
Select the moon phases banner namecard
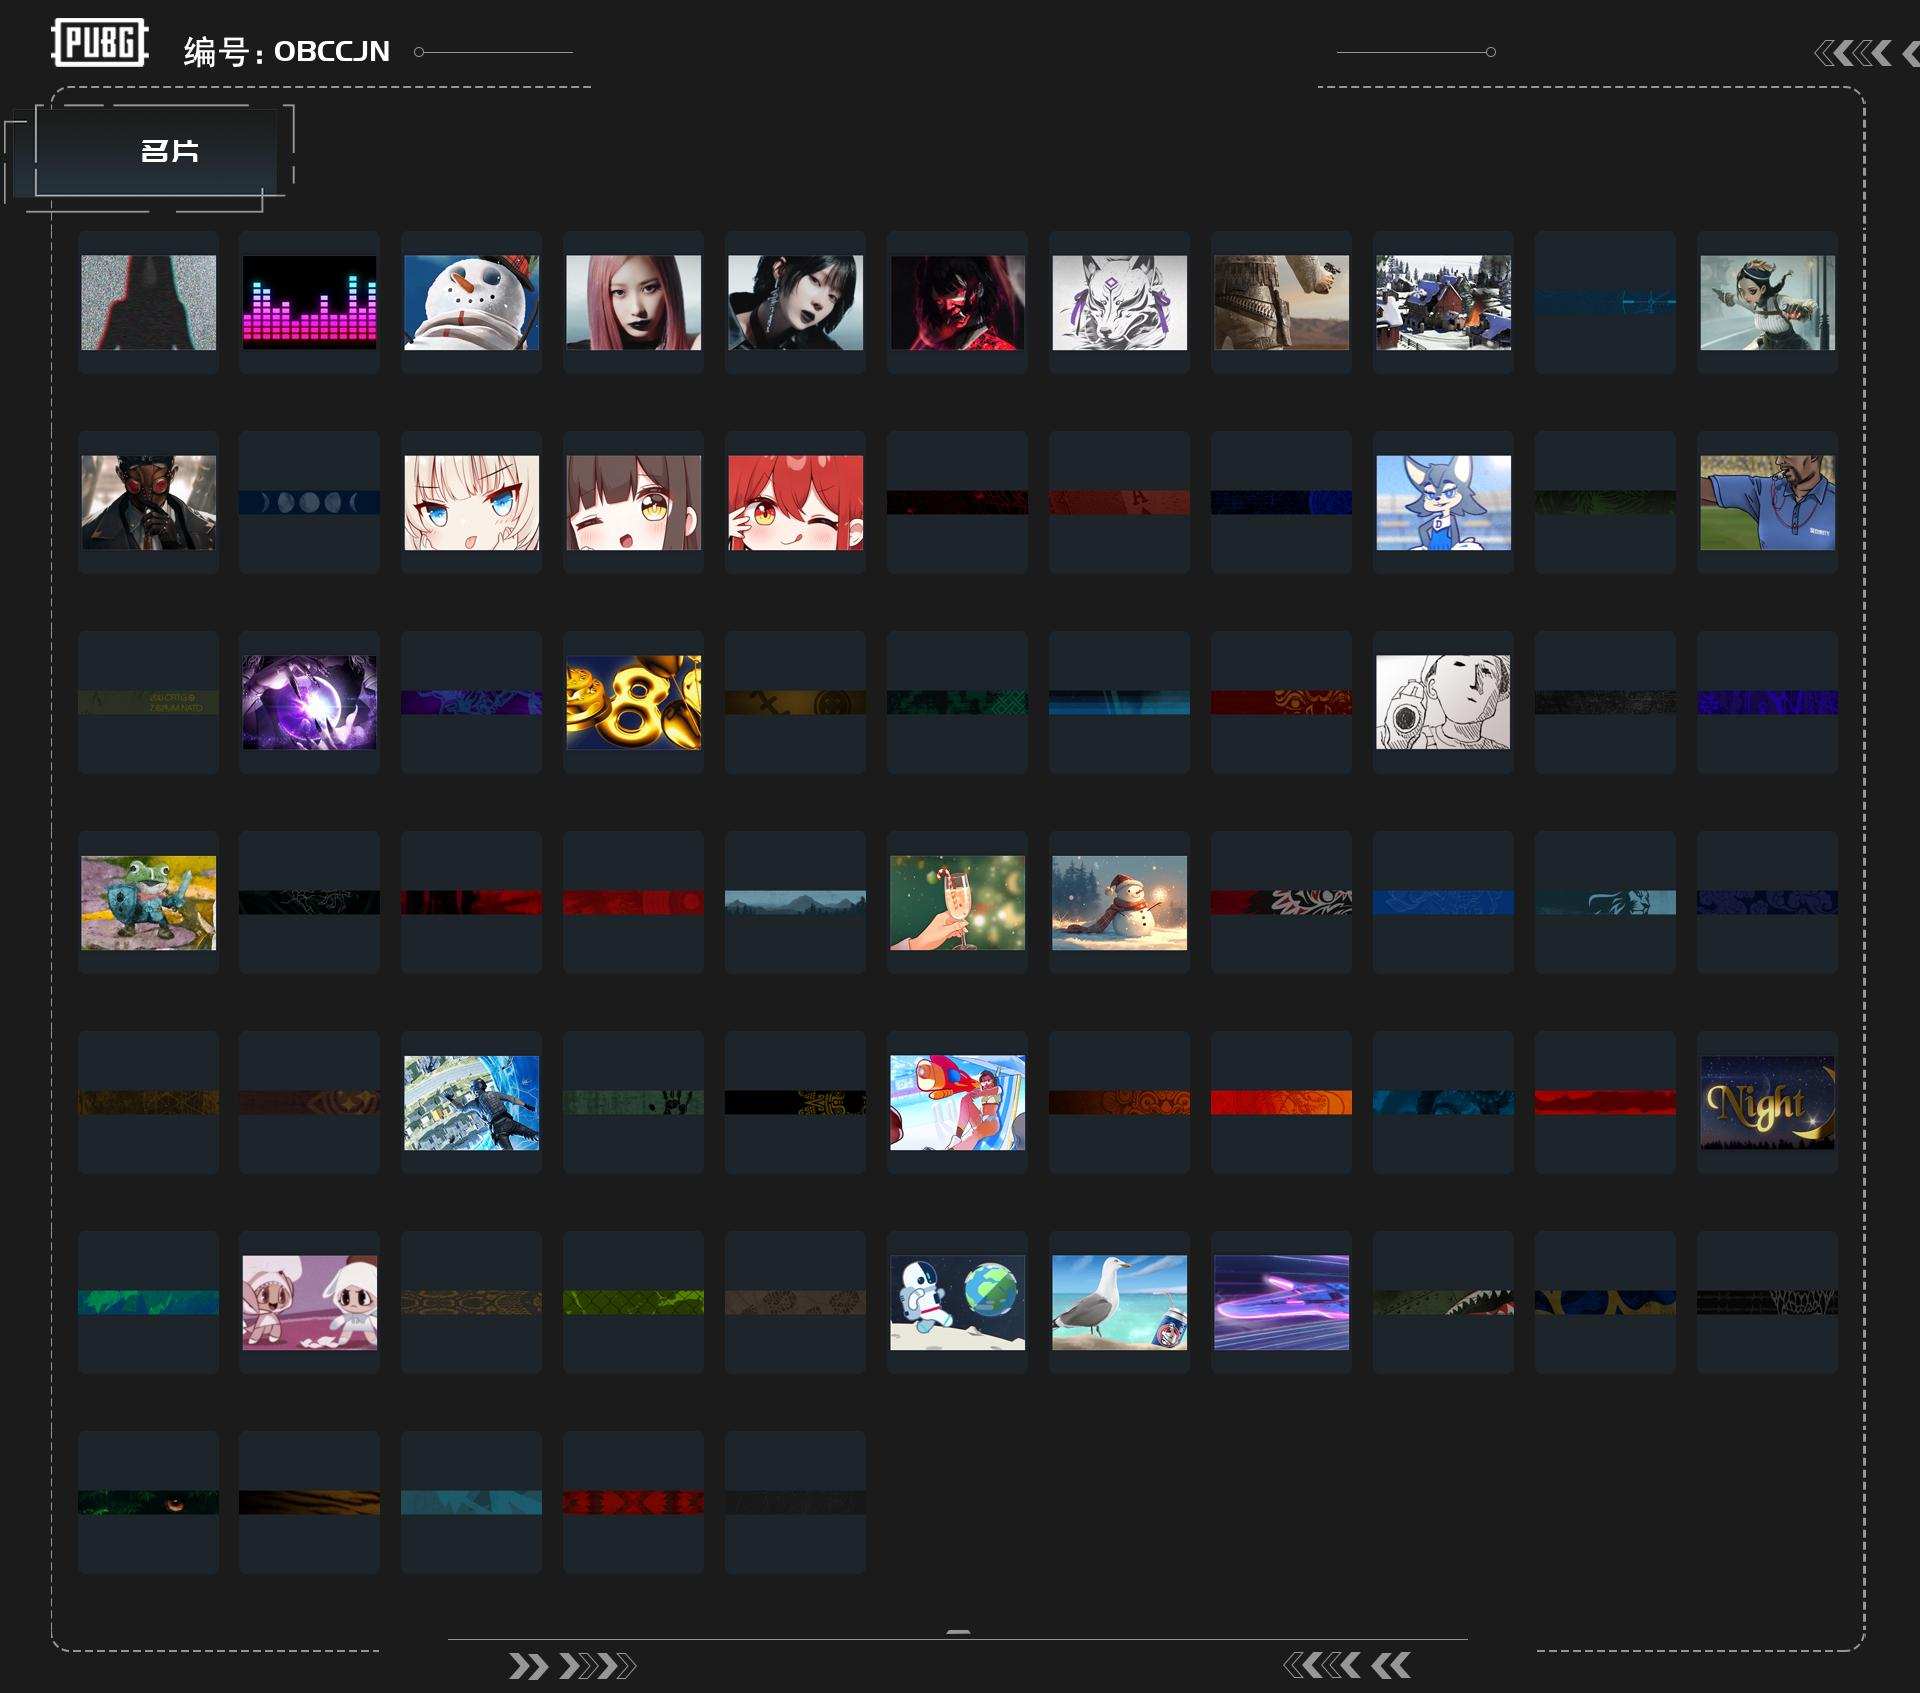(309, 502)
